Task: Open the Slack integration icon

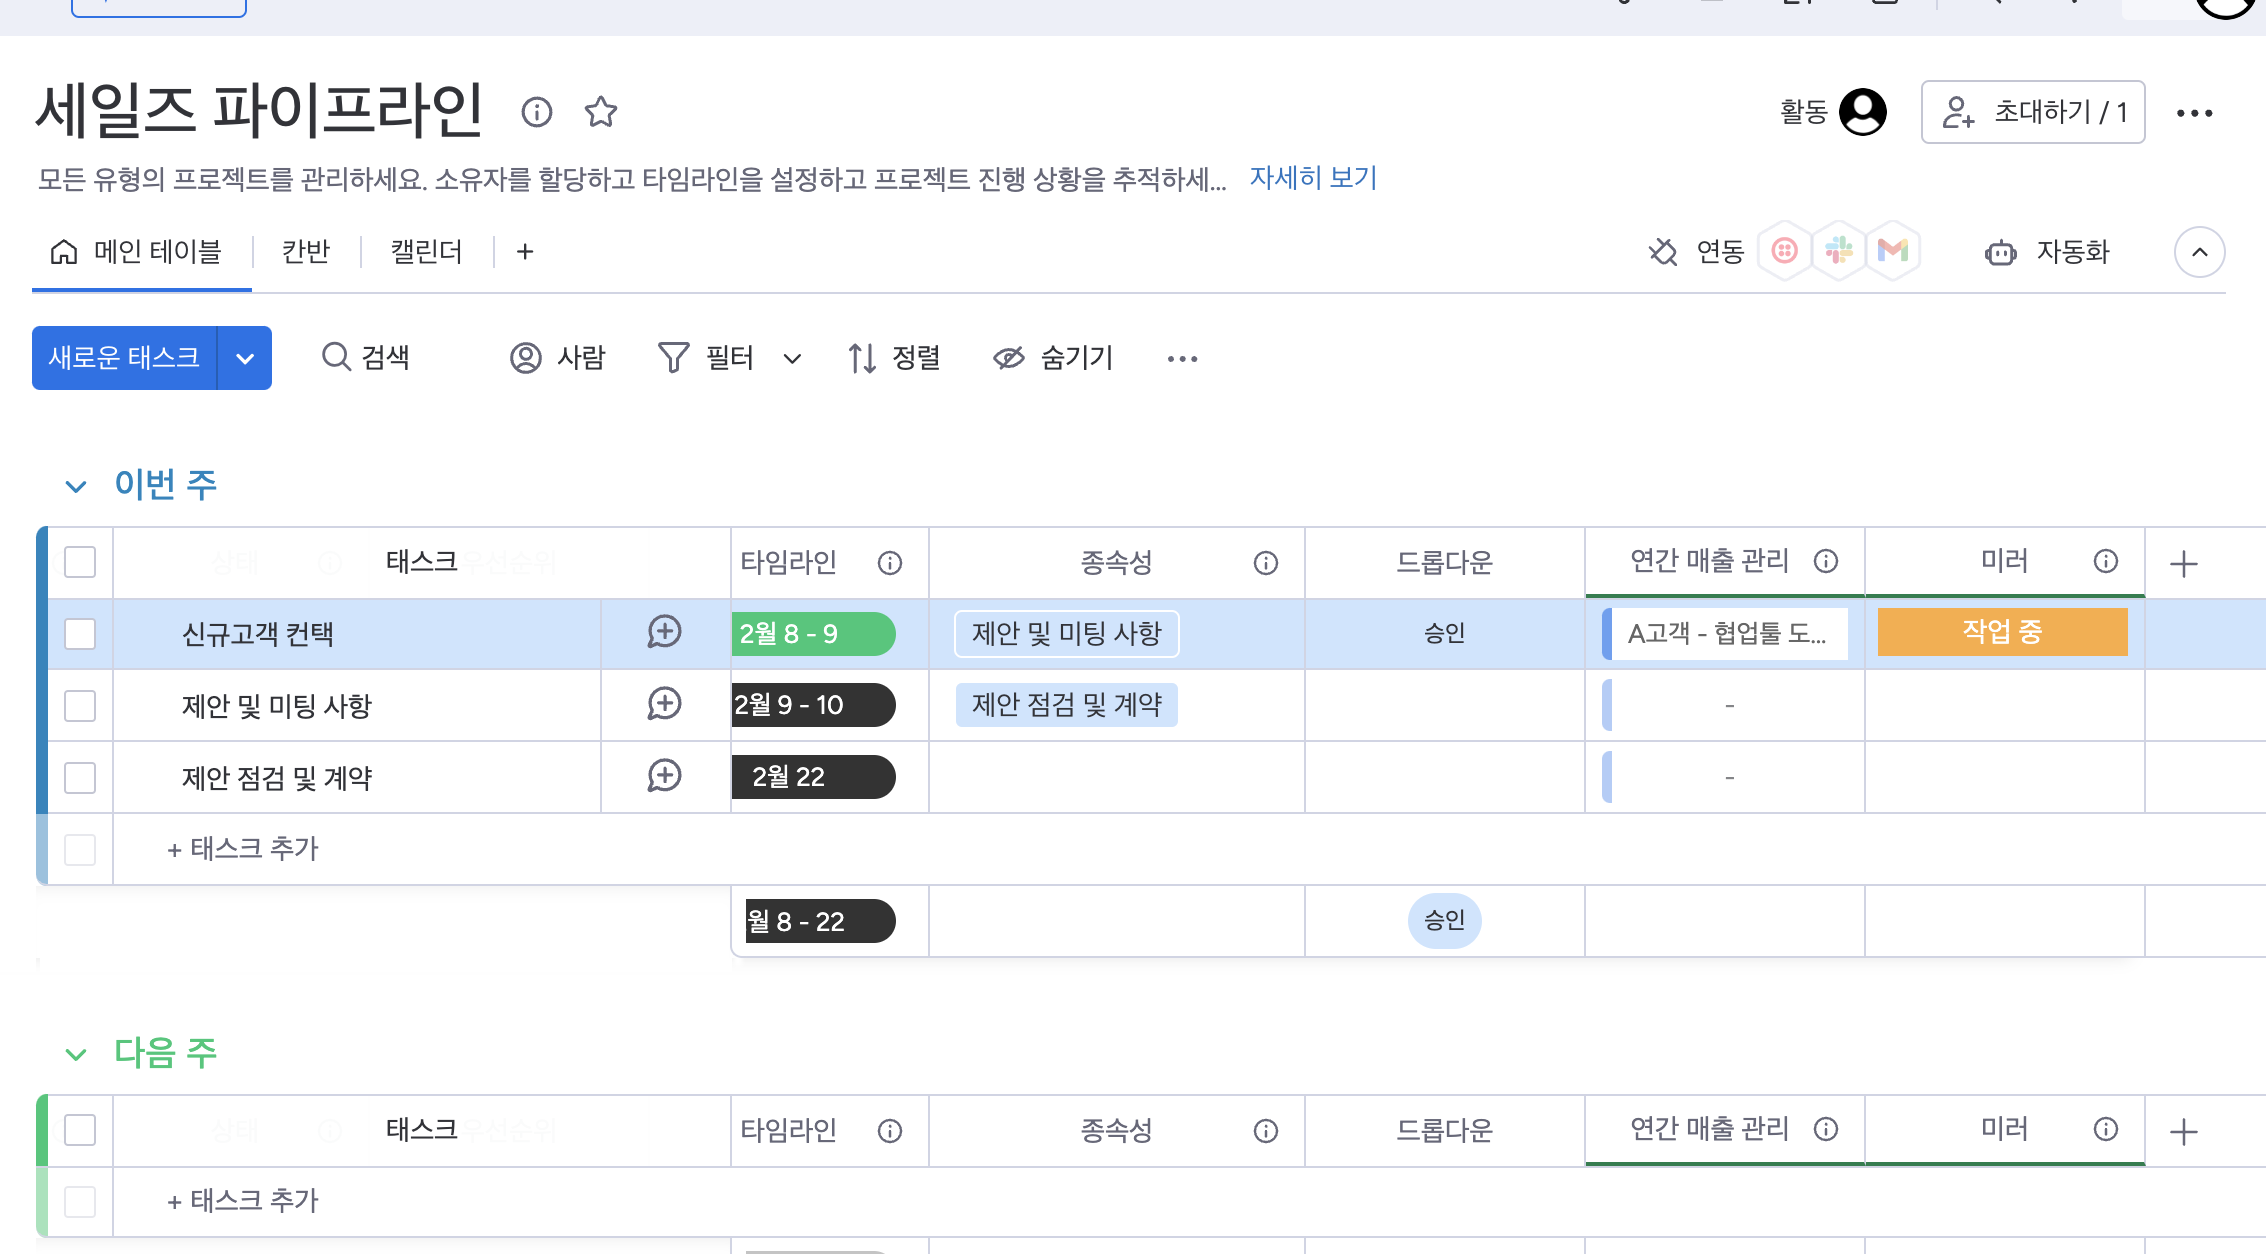Action: click(x=1838, y=251)
